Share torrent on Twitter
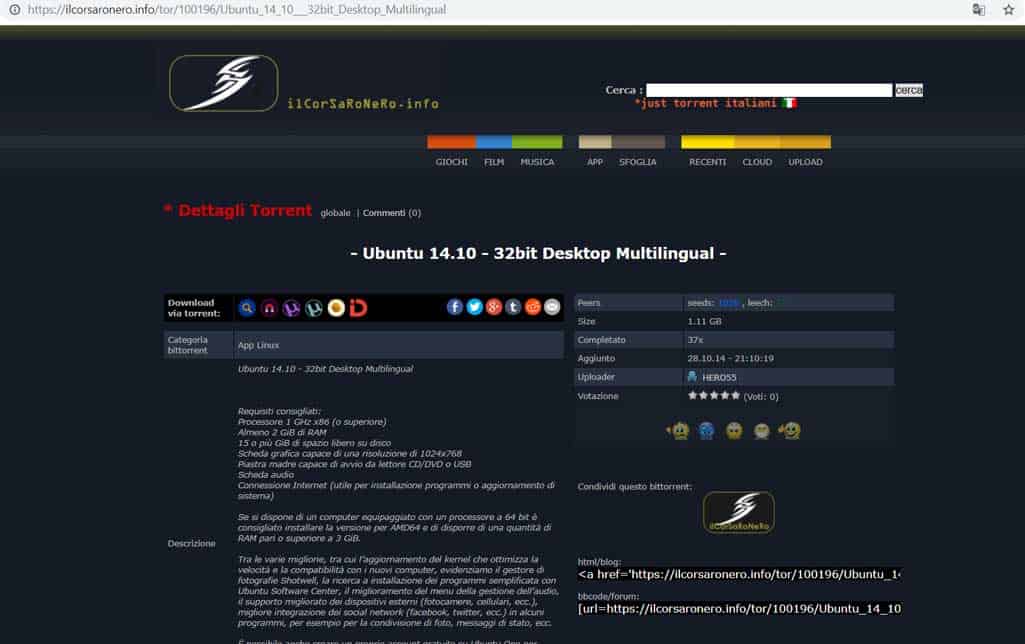This screenshot has width=1025, height=644. [x=475, y=307]
